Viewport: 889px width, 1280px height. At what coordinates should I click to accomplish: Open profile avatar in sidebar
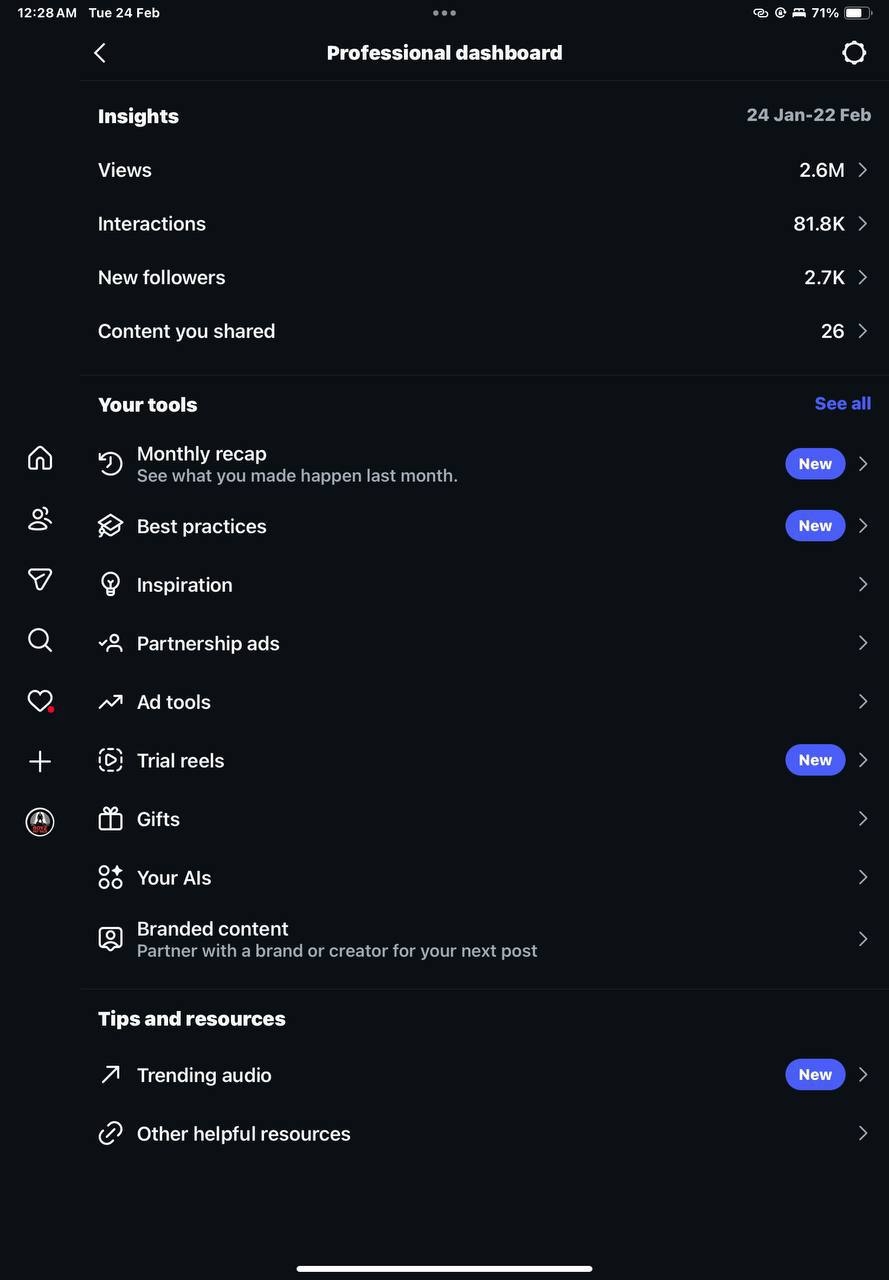[40, 822]
